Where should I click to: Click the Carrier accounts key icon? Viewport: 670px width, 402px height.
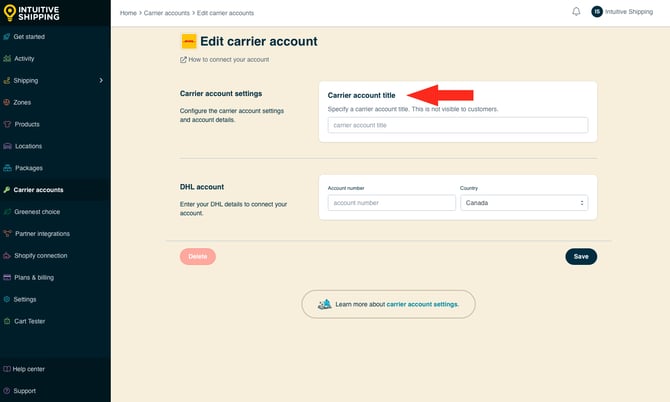(x=6, y=190)
